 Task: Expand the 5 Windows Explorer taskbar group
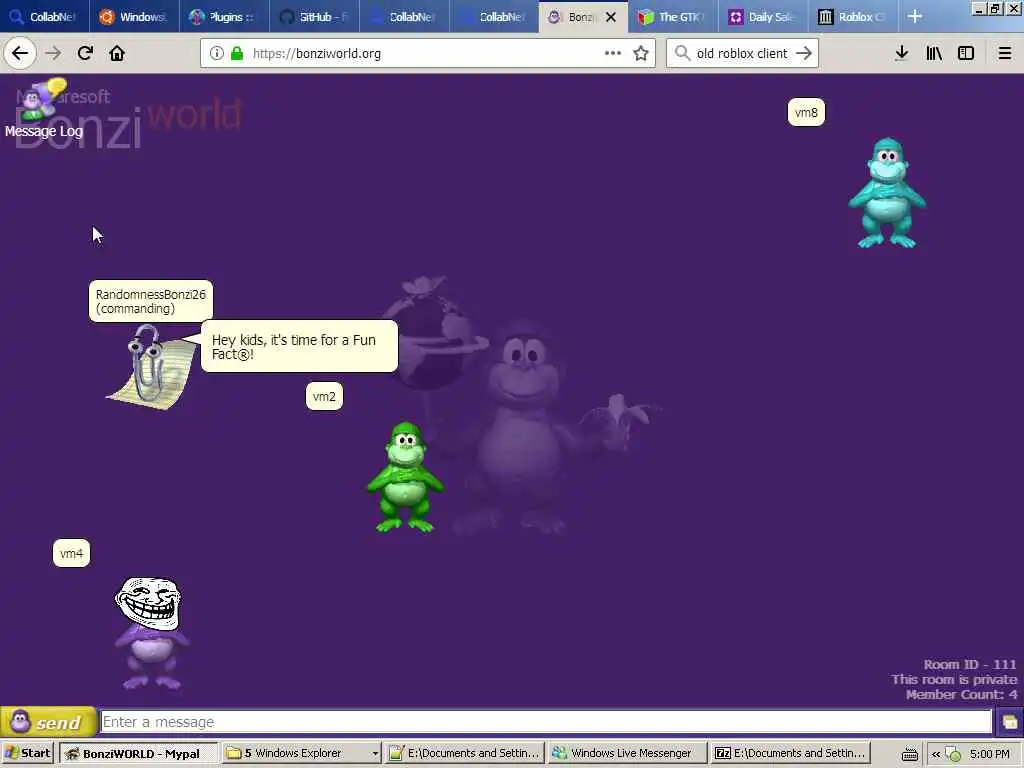click(x=301, y=753)
